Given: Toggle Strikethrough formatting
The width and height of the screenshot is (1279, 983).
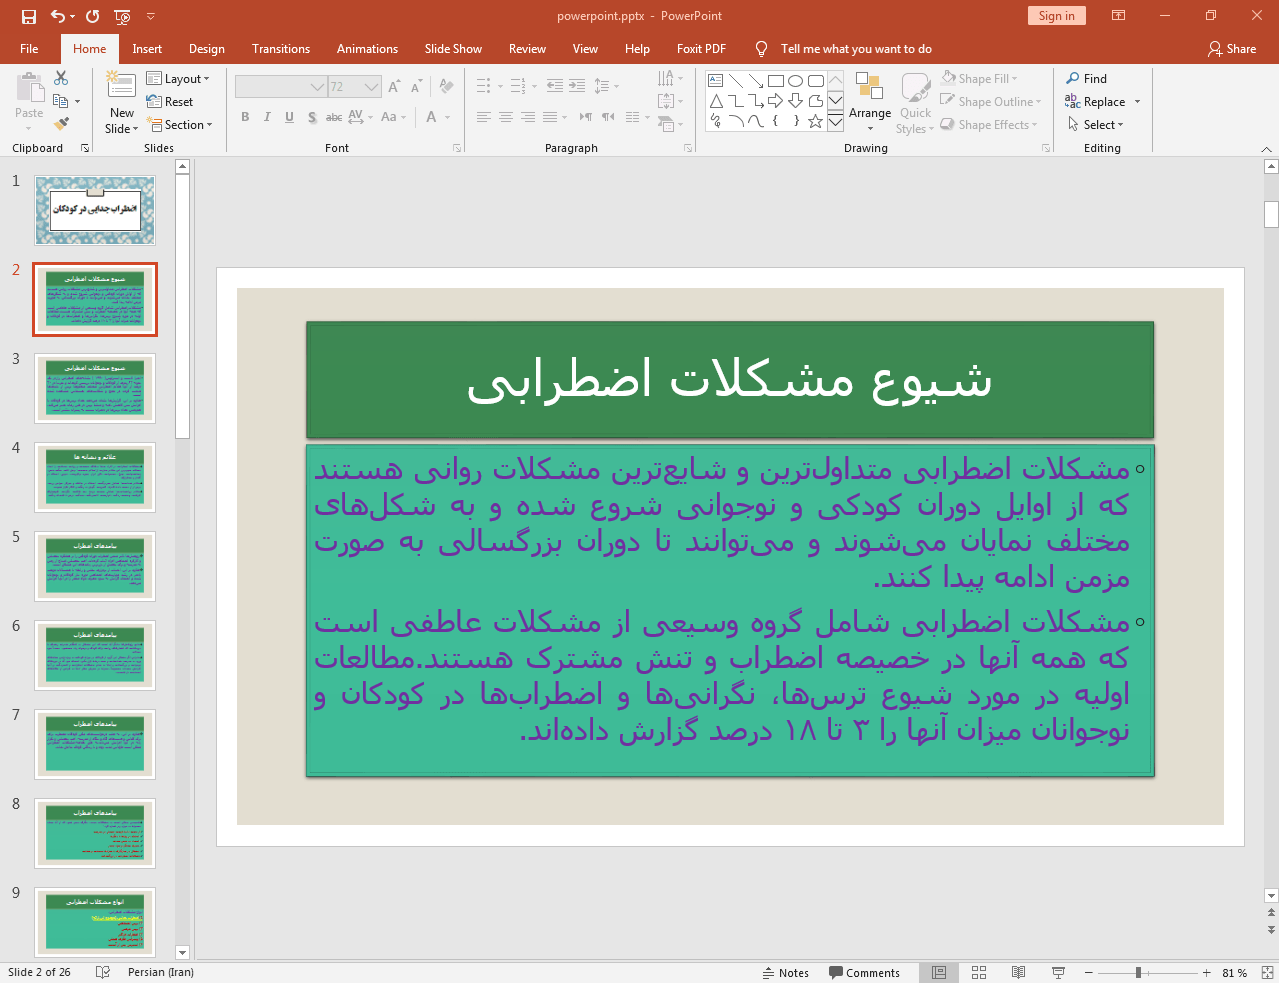Looking at the screenshot, I should (x=334, y=117).
